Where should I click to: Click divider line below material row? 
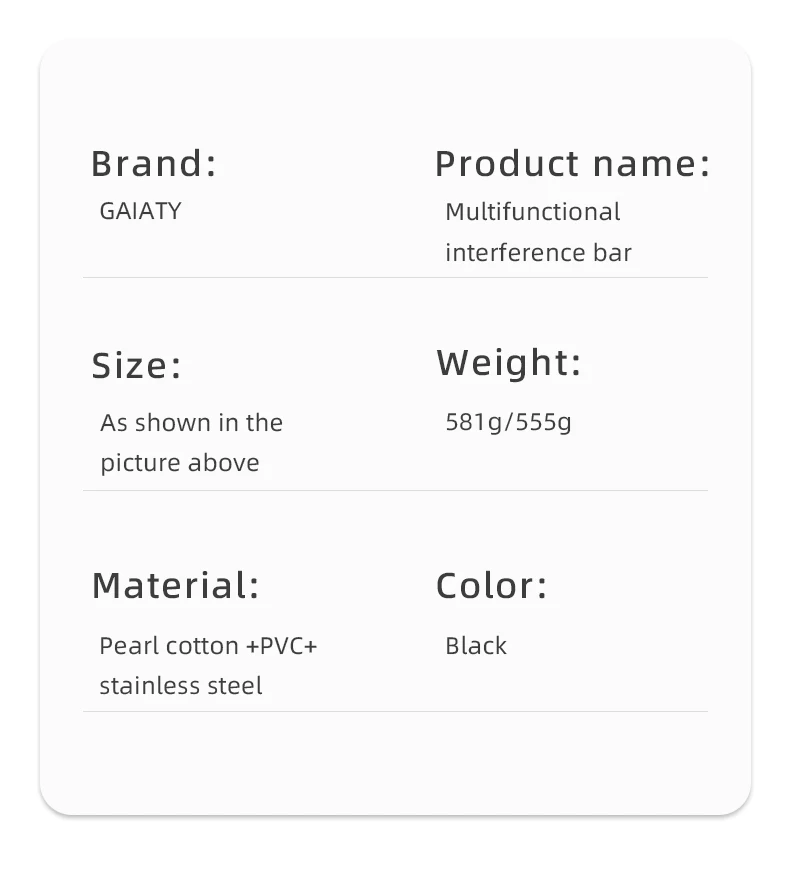pyautogui.click(x=395, y=711)
